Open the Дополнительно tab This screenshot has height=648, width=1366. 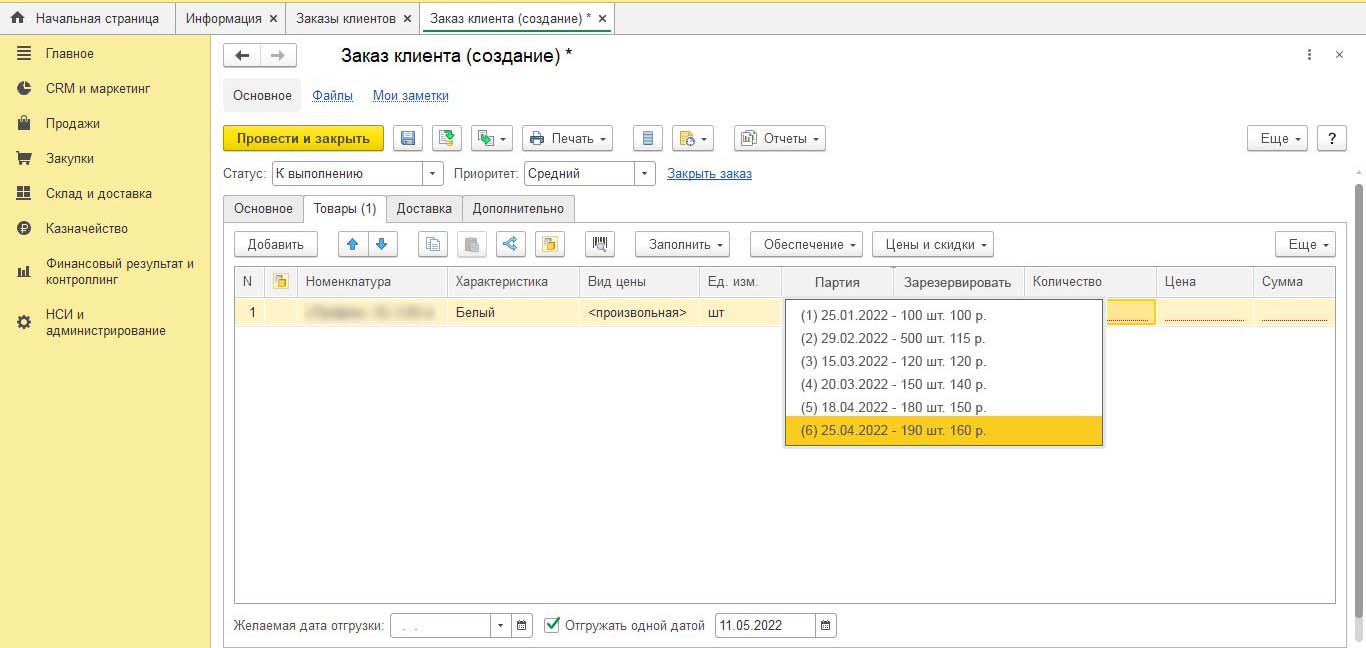tap(518, 209)
